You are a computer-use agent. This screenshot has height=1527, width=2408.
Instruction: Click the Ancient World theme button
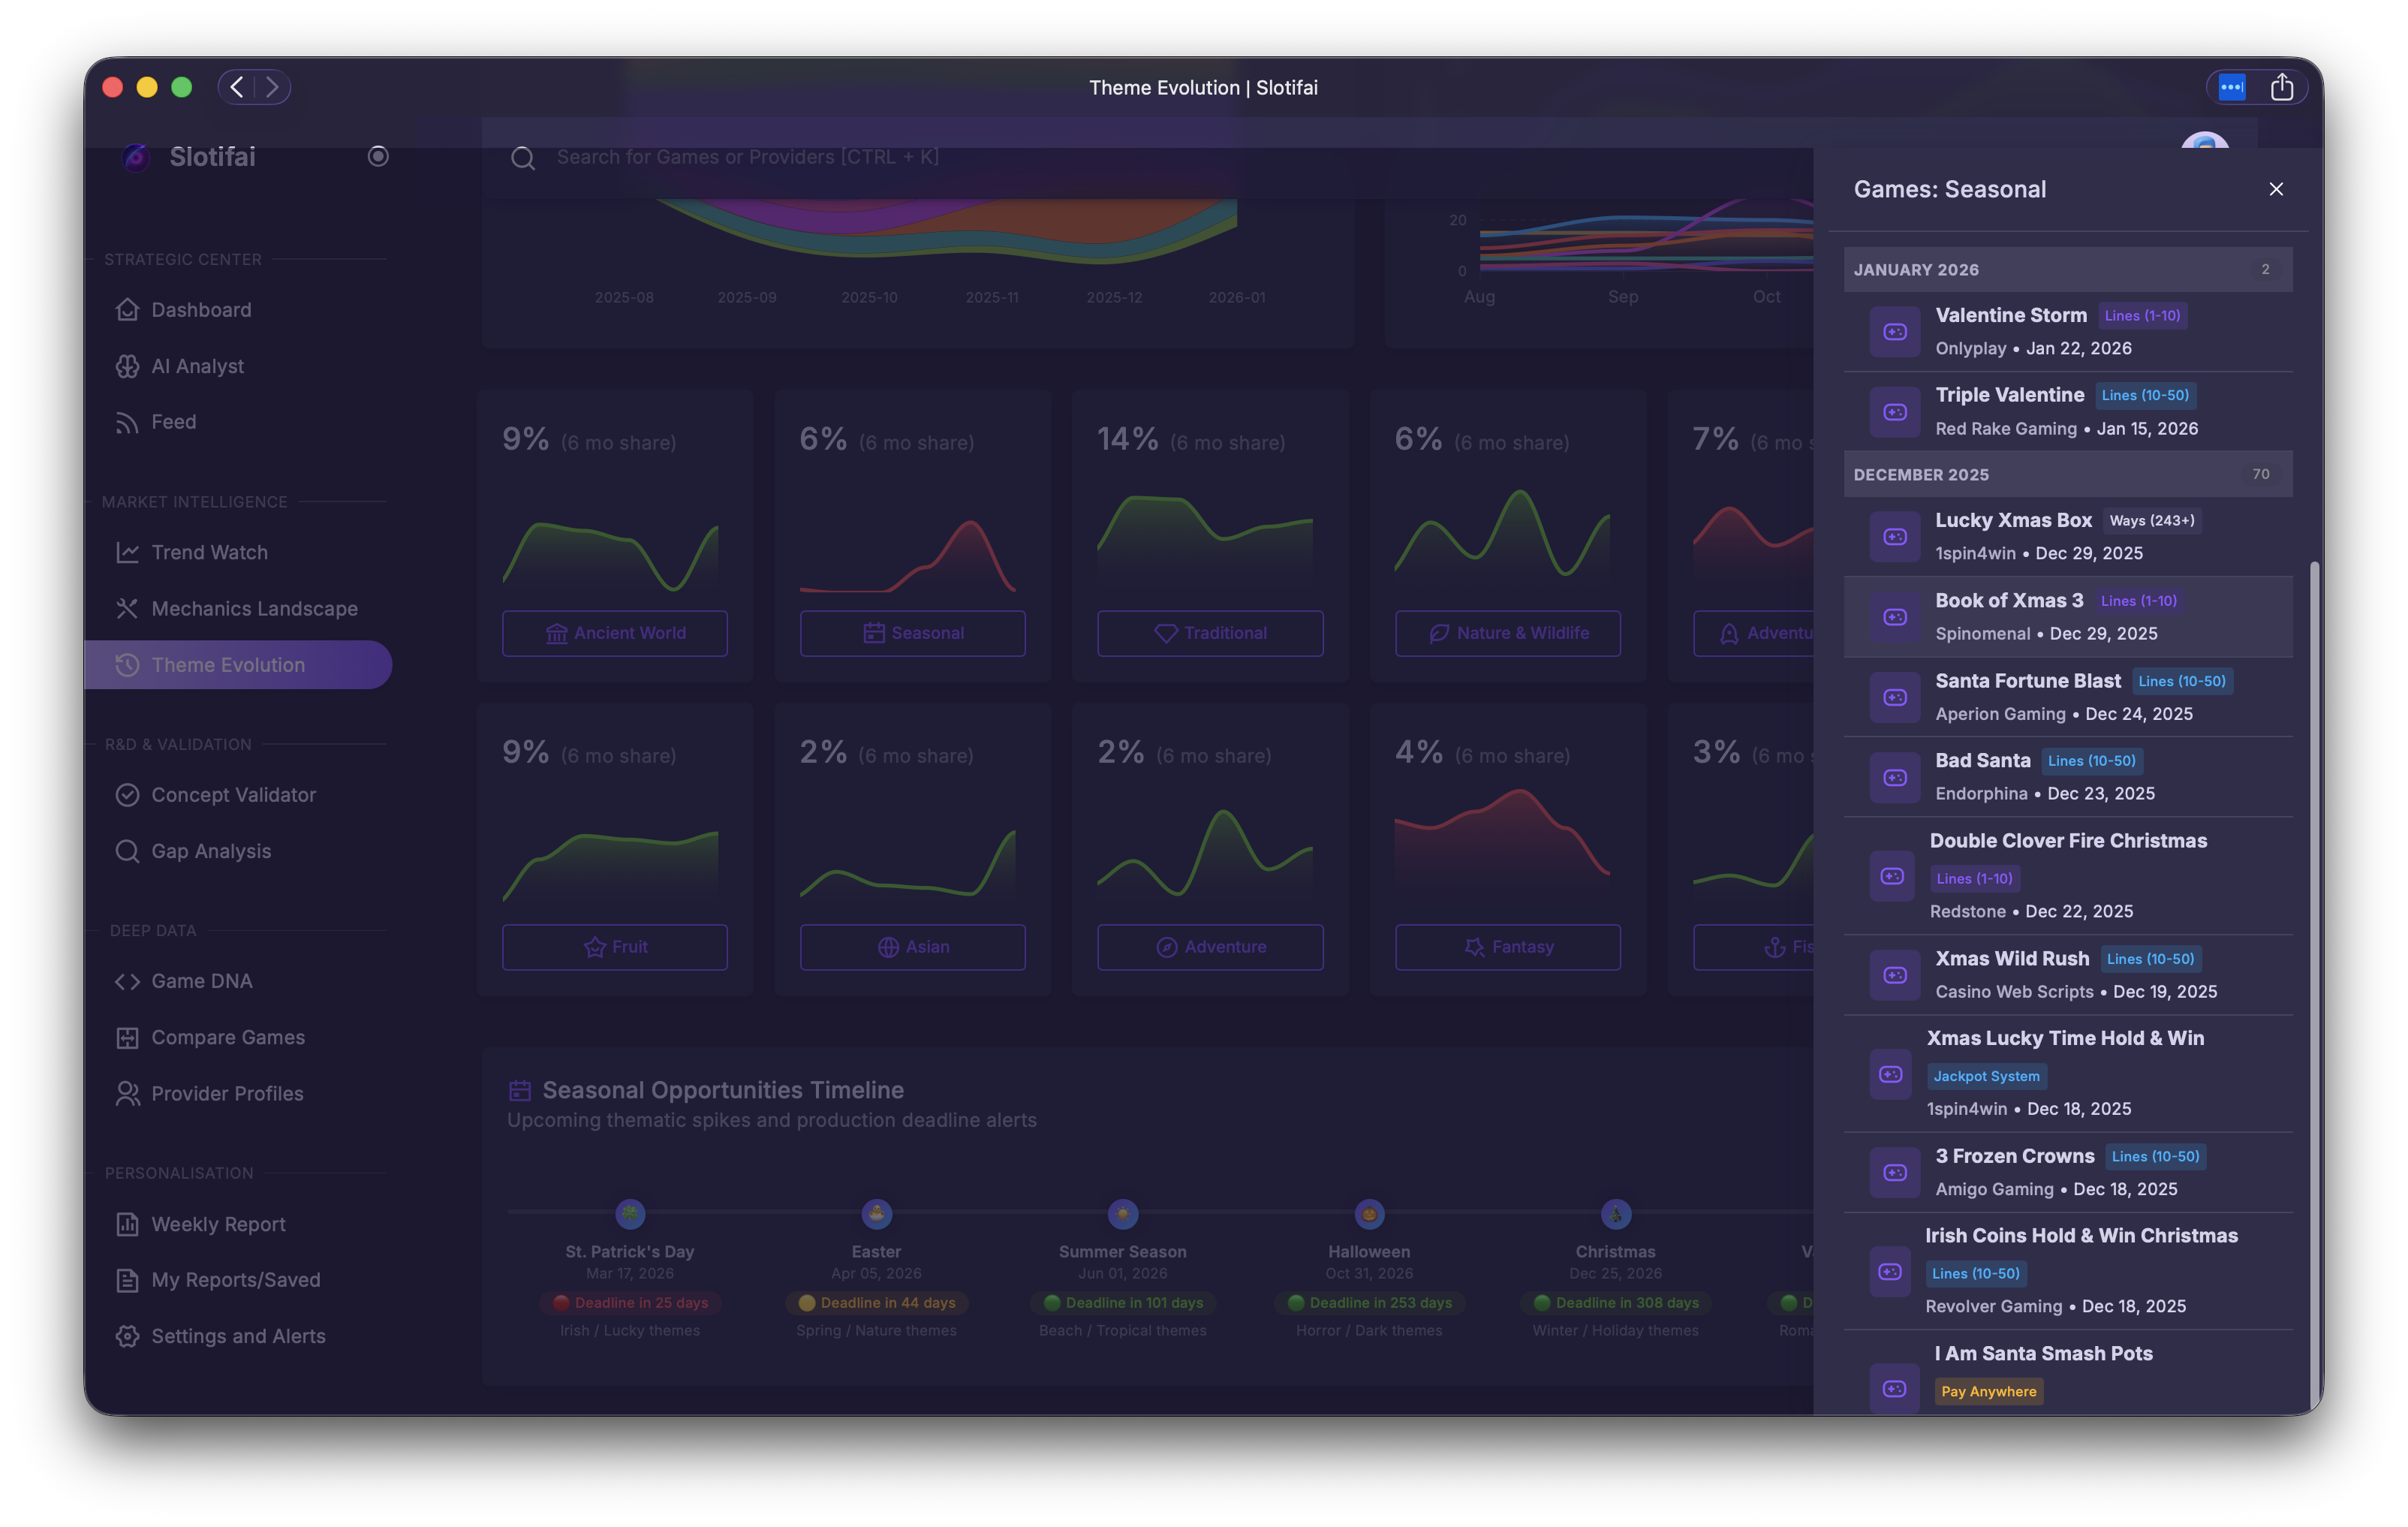(x=615, y=633)
